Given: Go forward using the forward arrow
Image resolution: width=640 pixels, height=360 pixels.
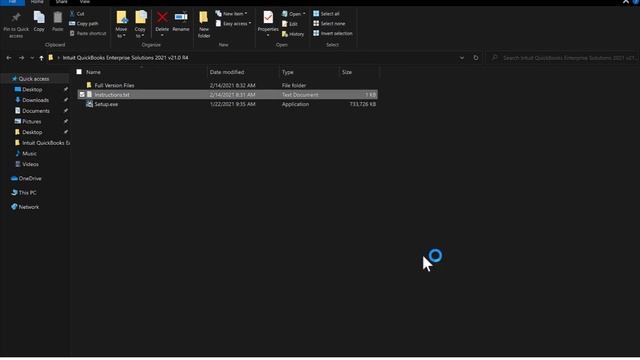Looking at the screenshot, I should (21, 58).
